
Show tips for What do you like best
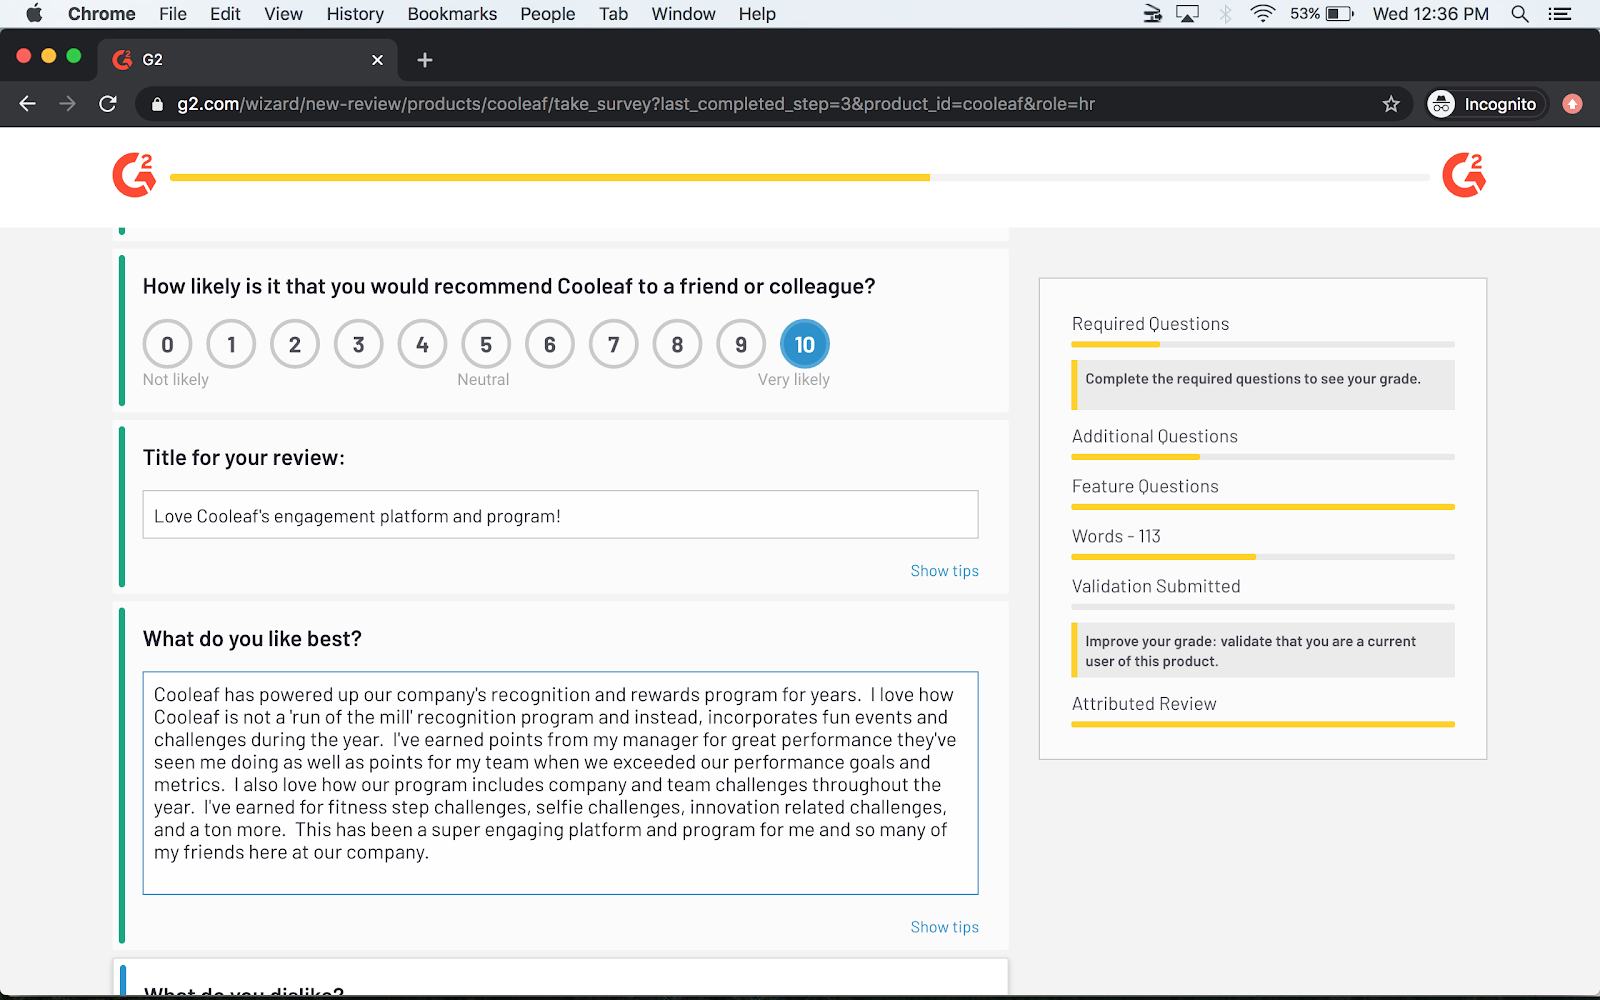pyautogui.click(x=944, y=927)
